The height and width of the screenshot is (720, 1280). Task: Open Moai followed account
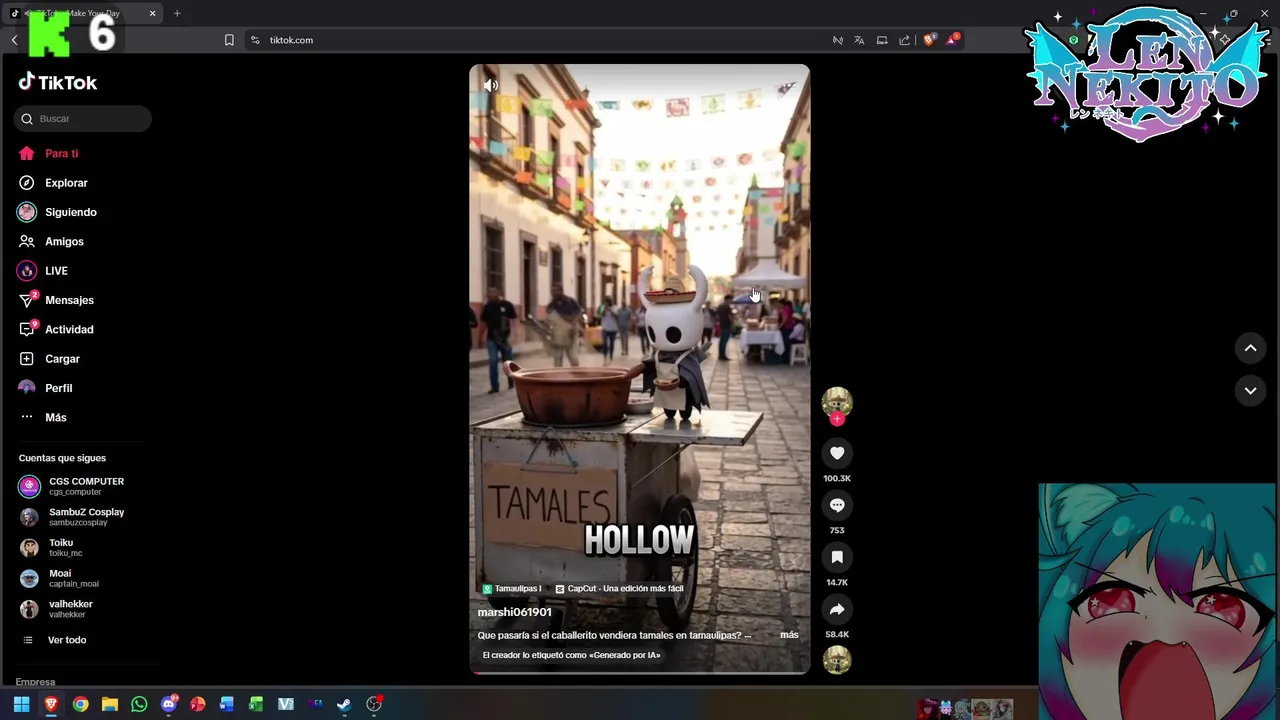click(x=60, y=578)
